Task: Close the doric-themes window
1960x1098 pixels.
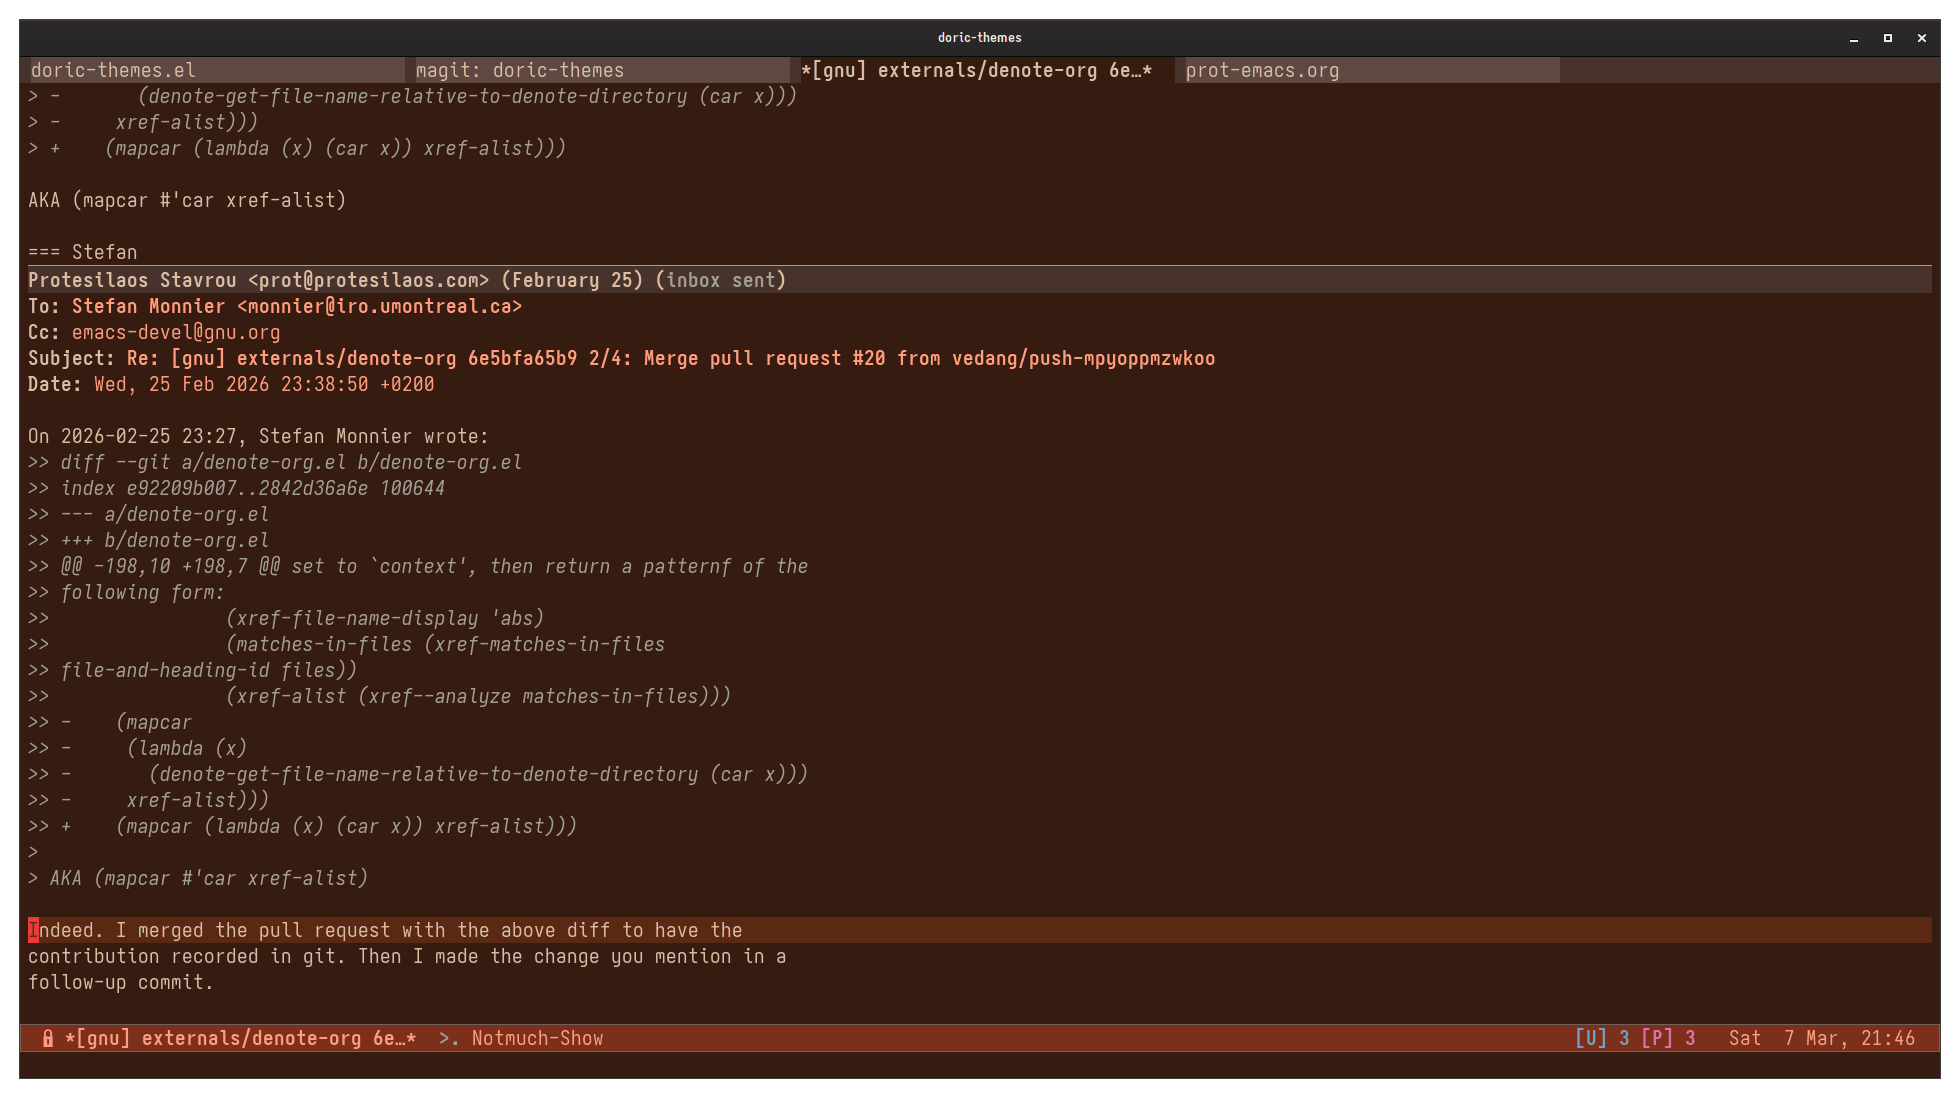Action: (1921, 38)
